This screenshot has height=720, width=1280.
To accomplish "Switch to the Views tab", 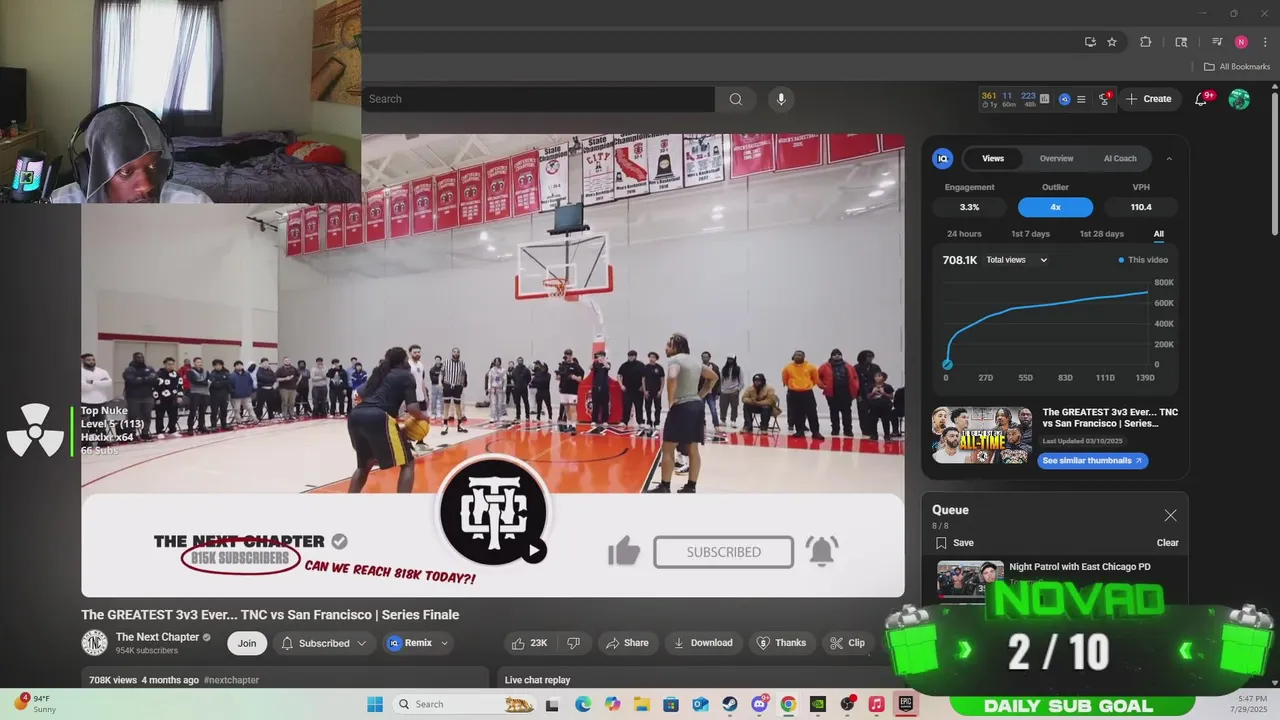I will coord(993,158).
